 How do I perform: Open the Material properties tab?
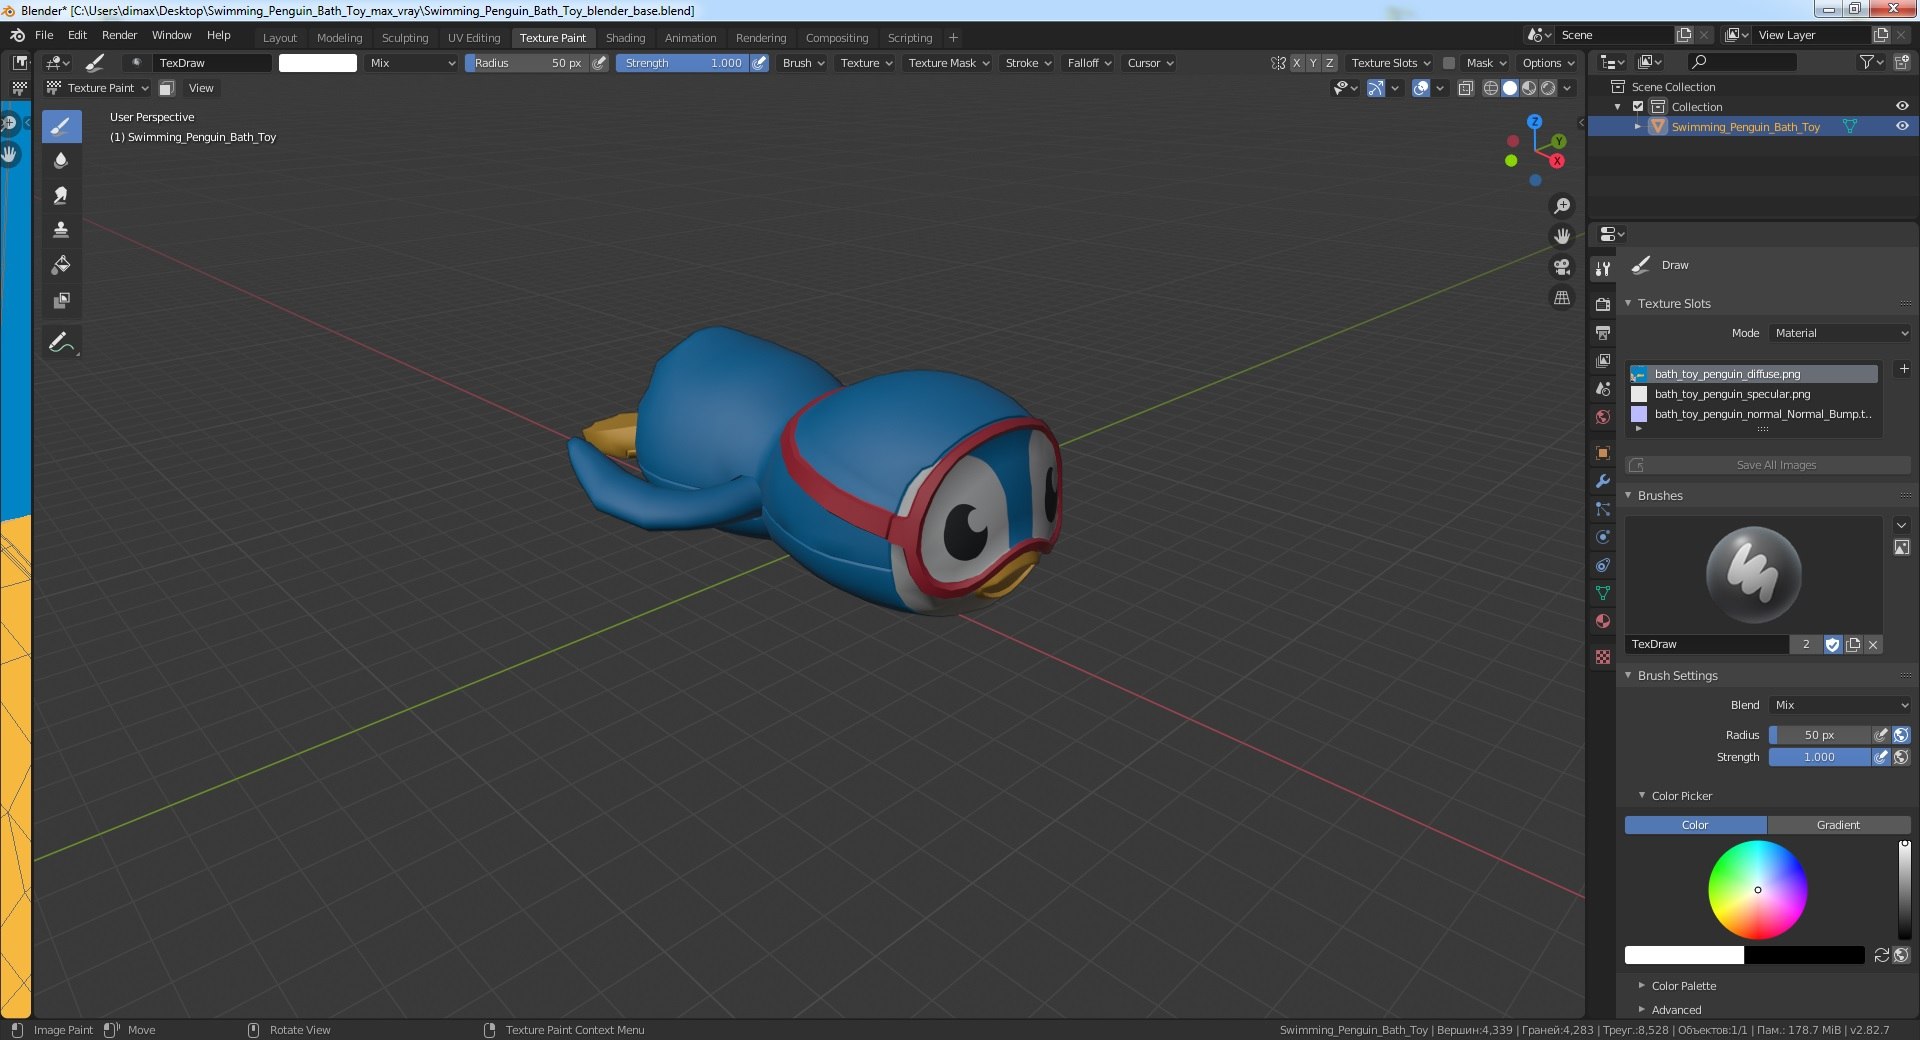pyautogui.click(x=1603, y=621)
